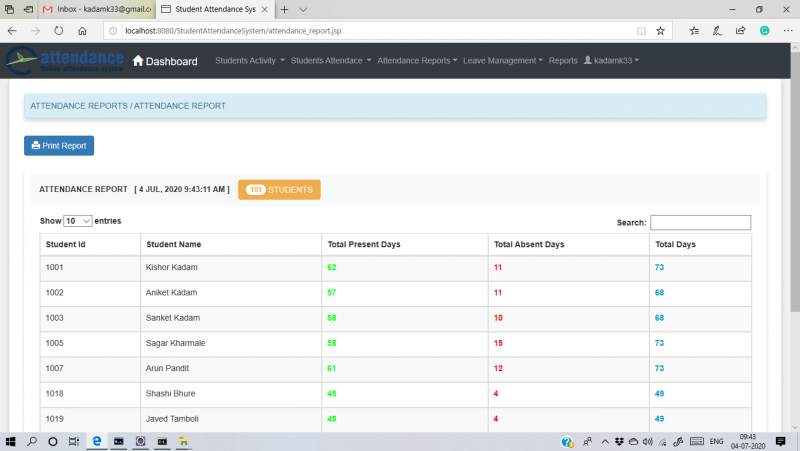800x451 pixels.
Task: Select student name Arun Pandit
Action: (167, 368)
